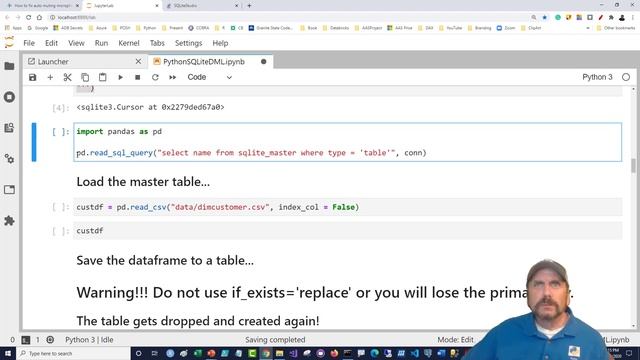Click the Python 3 kernel name

597,77
